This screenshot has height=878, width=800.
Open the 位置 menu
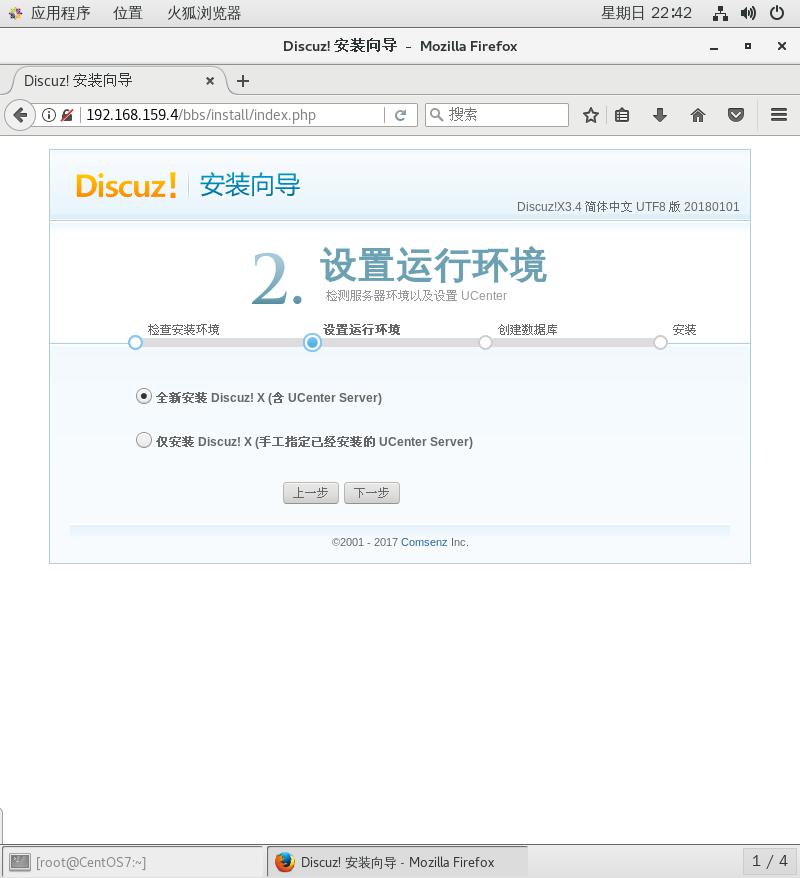tap(128, 13)
